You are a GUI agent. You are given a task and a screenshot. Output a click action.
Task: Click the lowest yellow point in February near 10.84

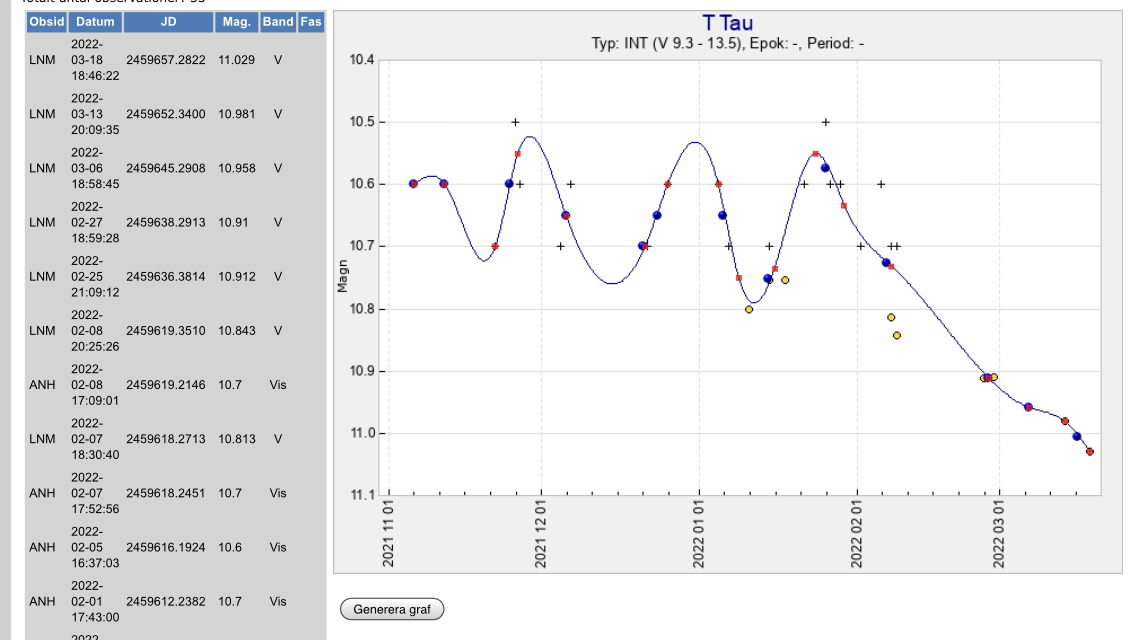coord(897,335)
